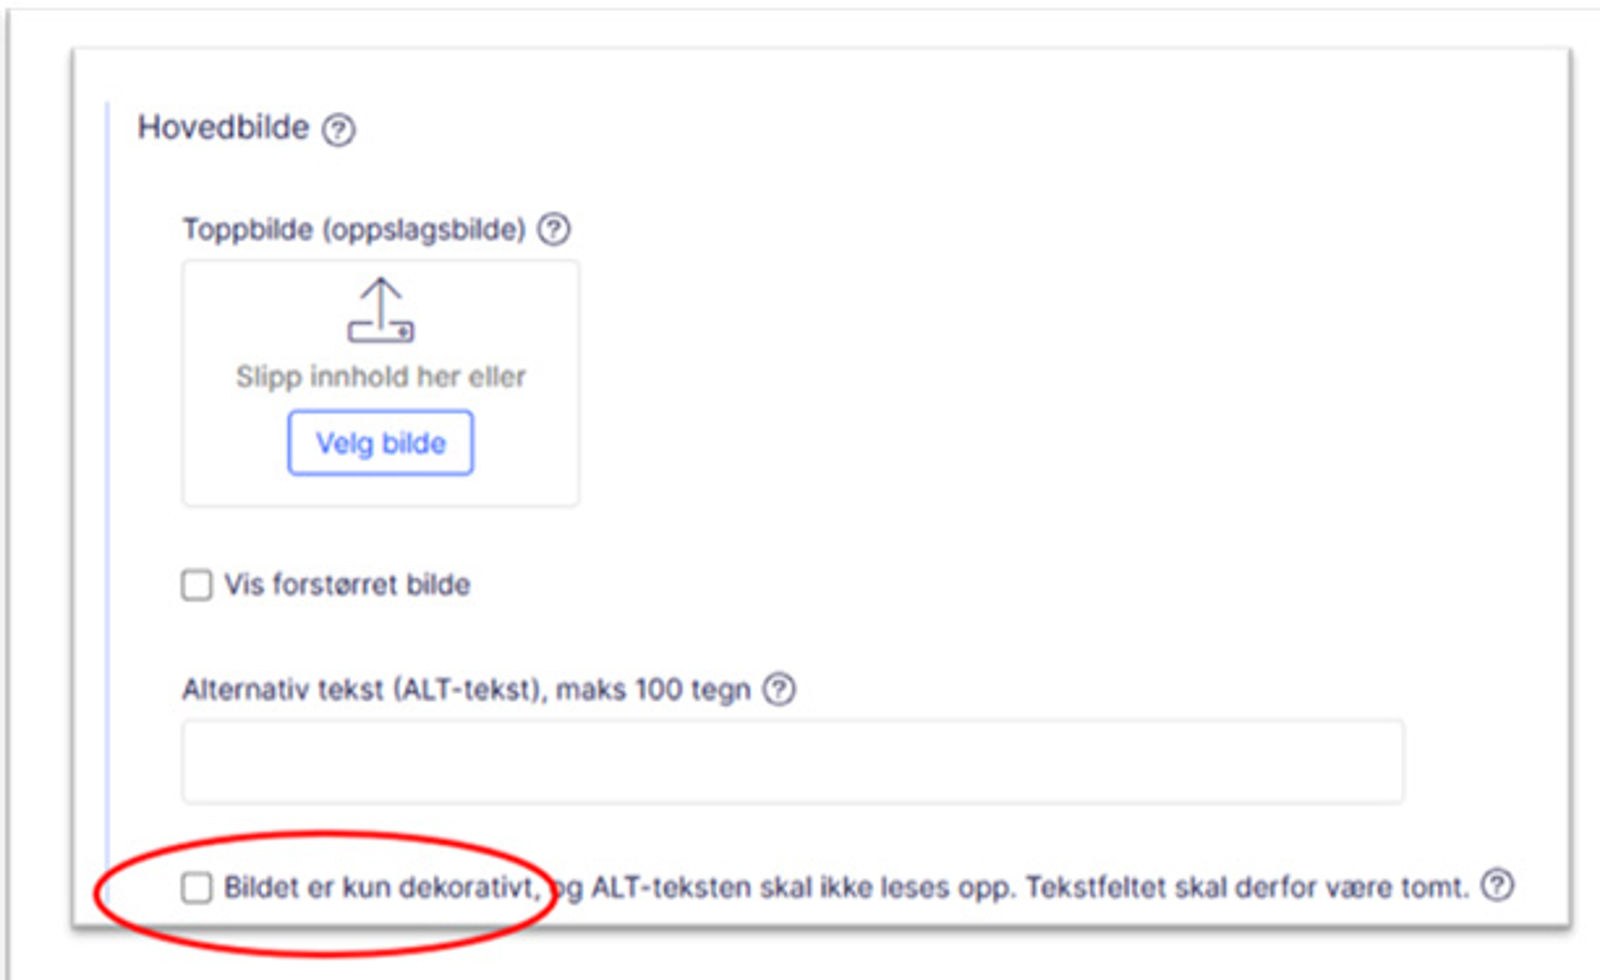Tick the Bildet er kun dekorativt checkbox
Image resolution: width=1600 pixels, height=980 pixels.
(x=197, y=887)
